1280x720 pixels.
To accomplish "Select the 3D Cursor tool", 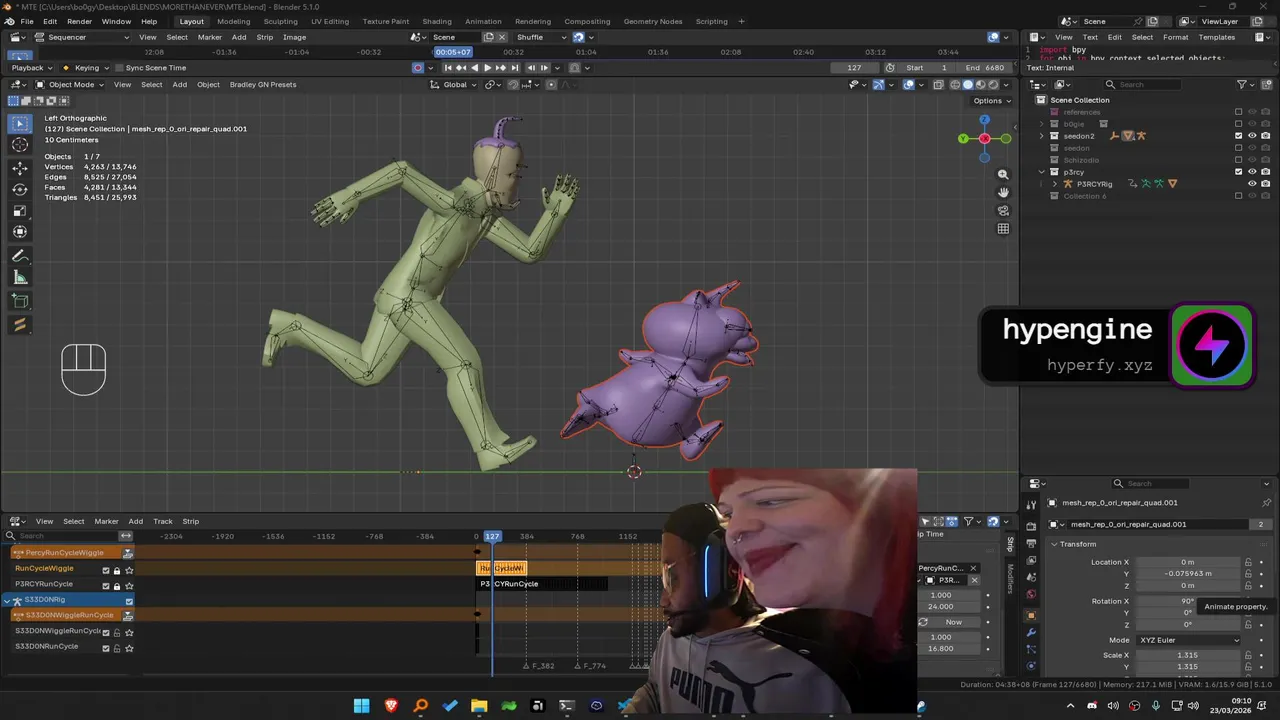I will tap(20, 145).
